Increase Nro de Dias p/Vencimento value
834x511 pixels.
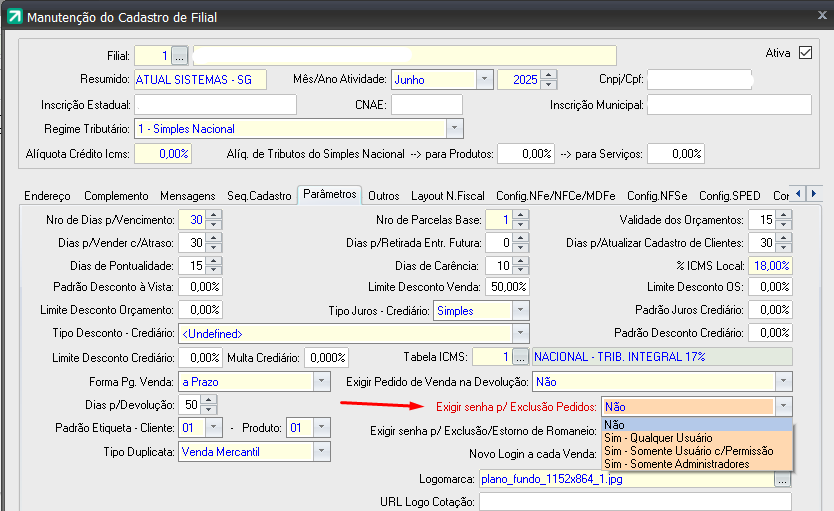pyautogui.click(x=213, y=215)
